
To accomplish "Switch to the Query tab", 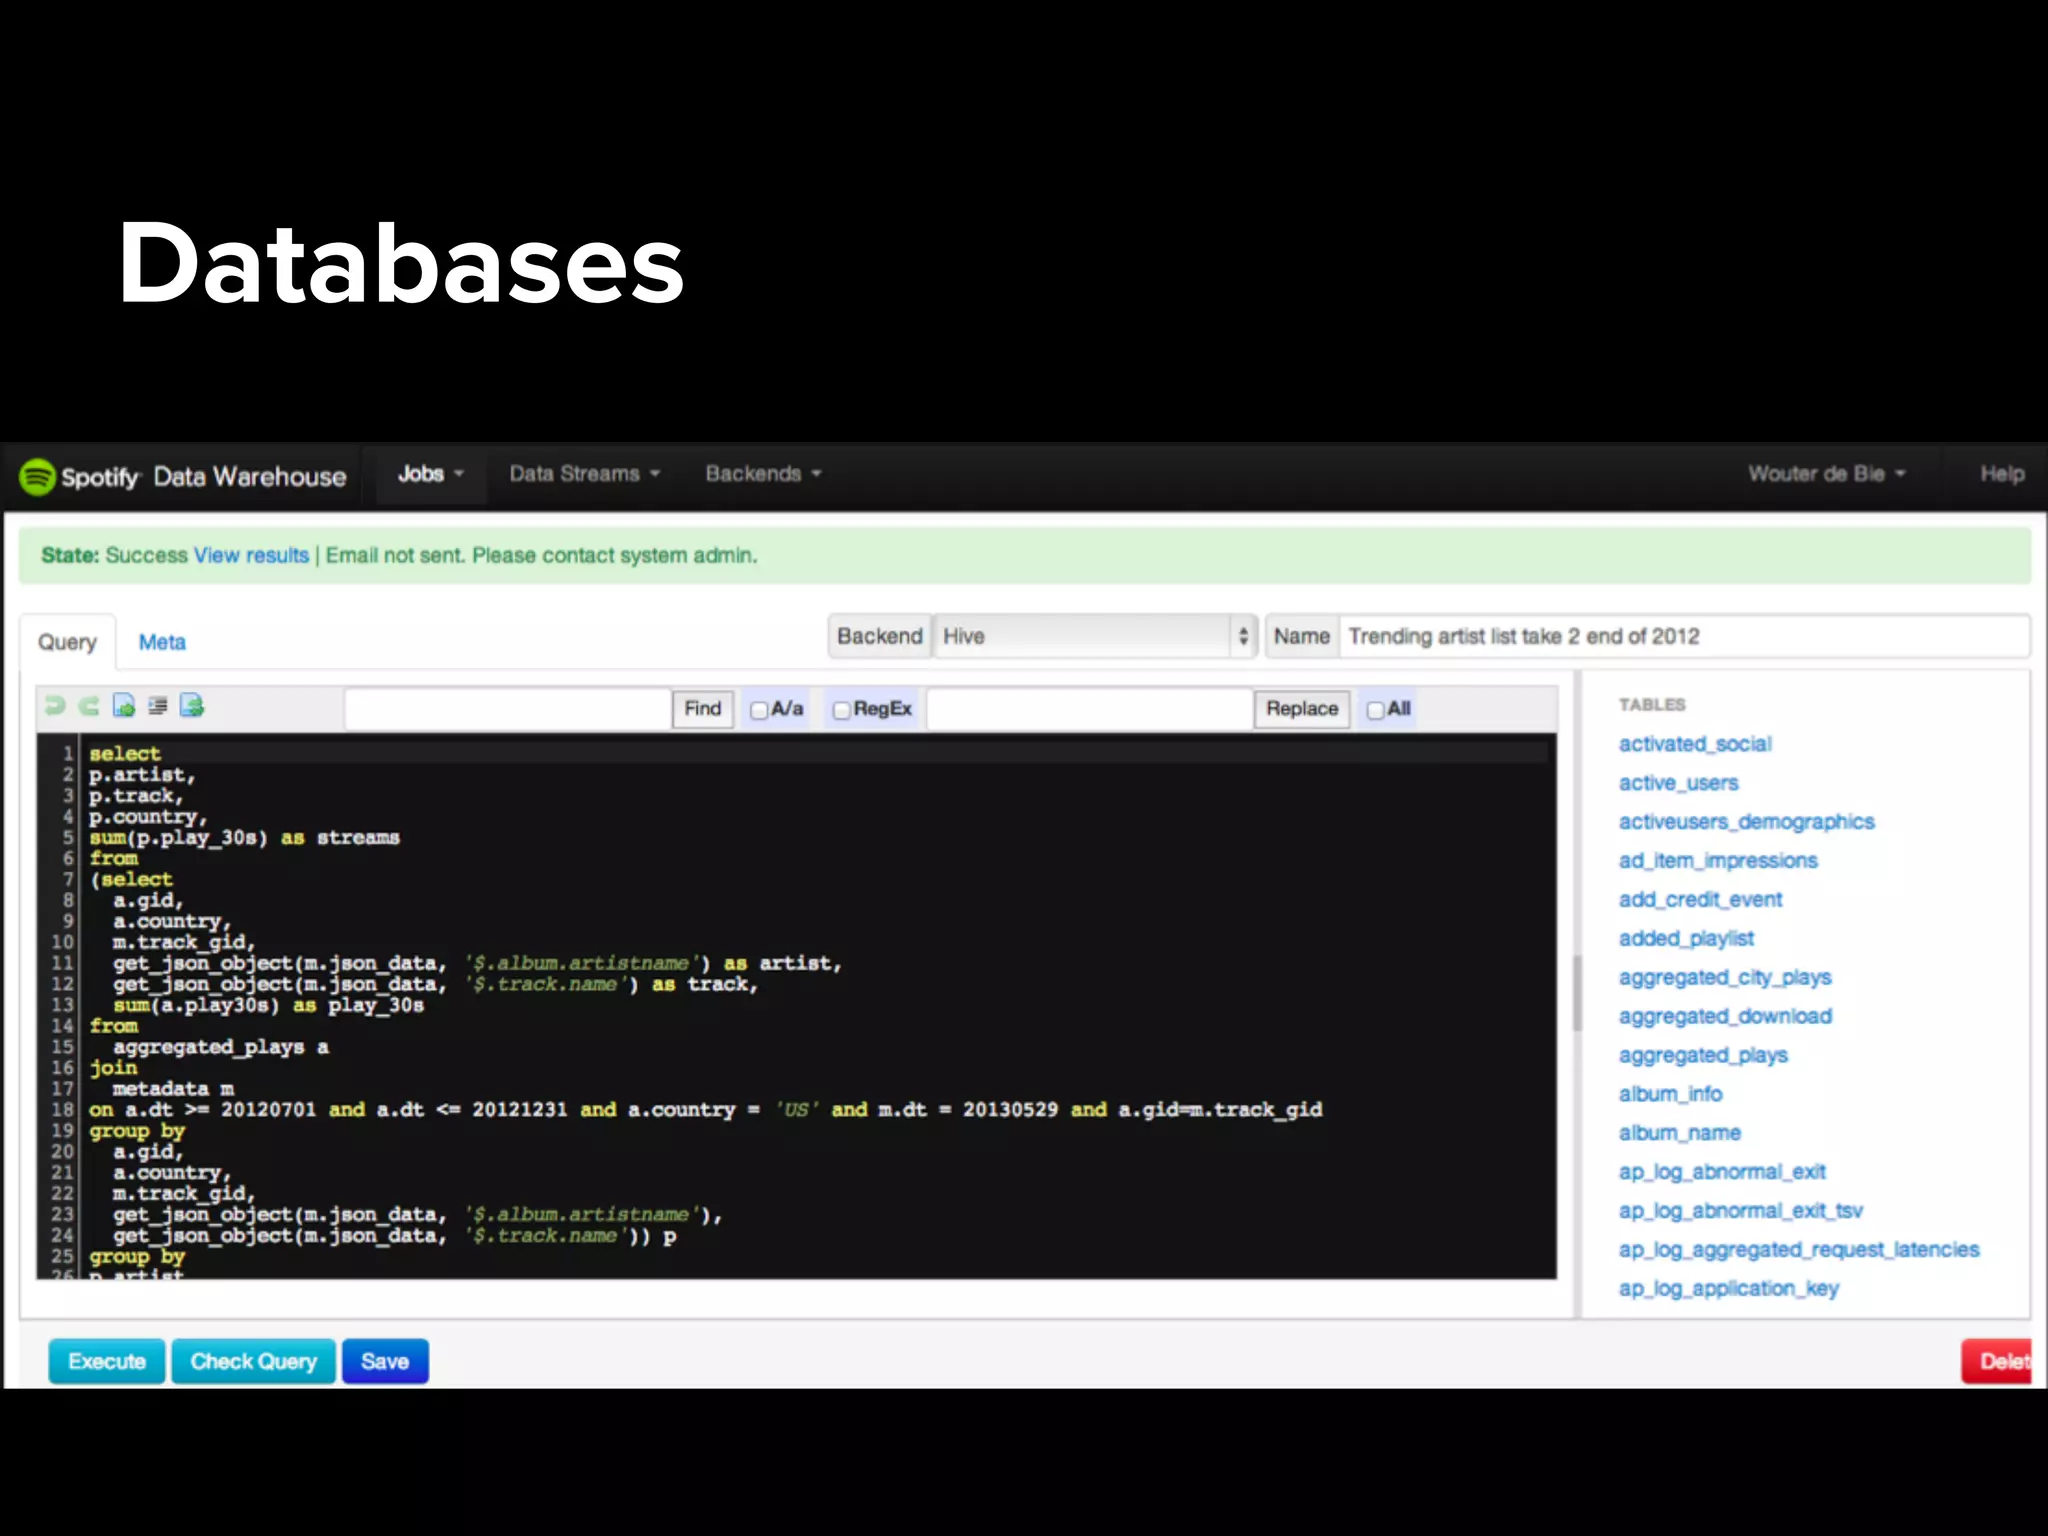I will [67, 642].
